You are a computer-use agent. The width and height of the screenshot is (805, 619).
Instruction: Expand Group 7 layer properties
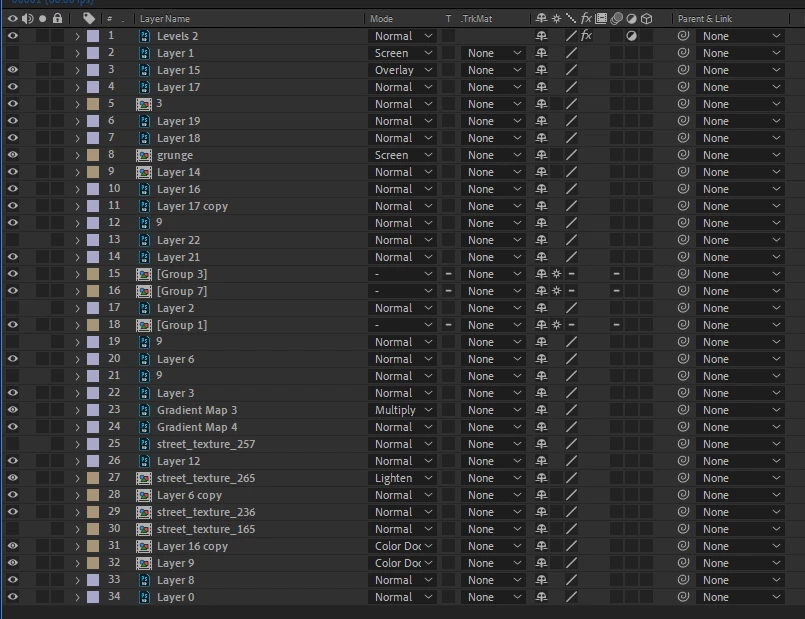[77, 292]
